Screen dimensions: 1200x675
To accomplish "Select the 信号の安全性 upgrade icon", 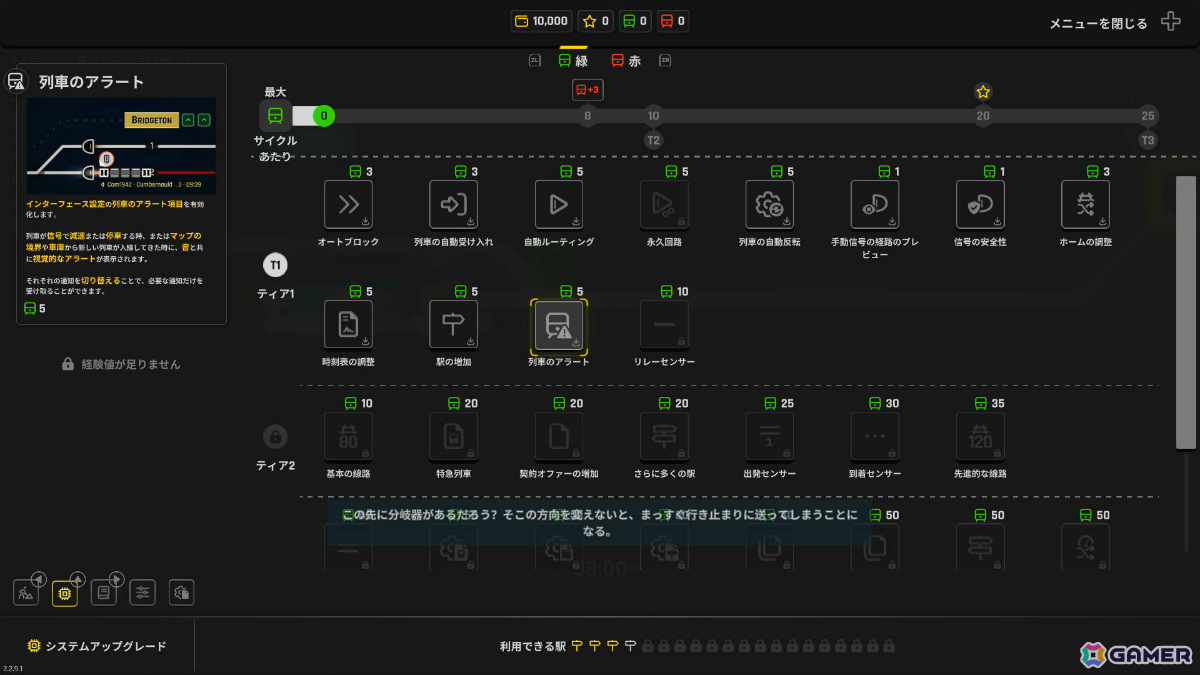I will 980,205.
